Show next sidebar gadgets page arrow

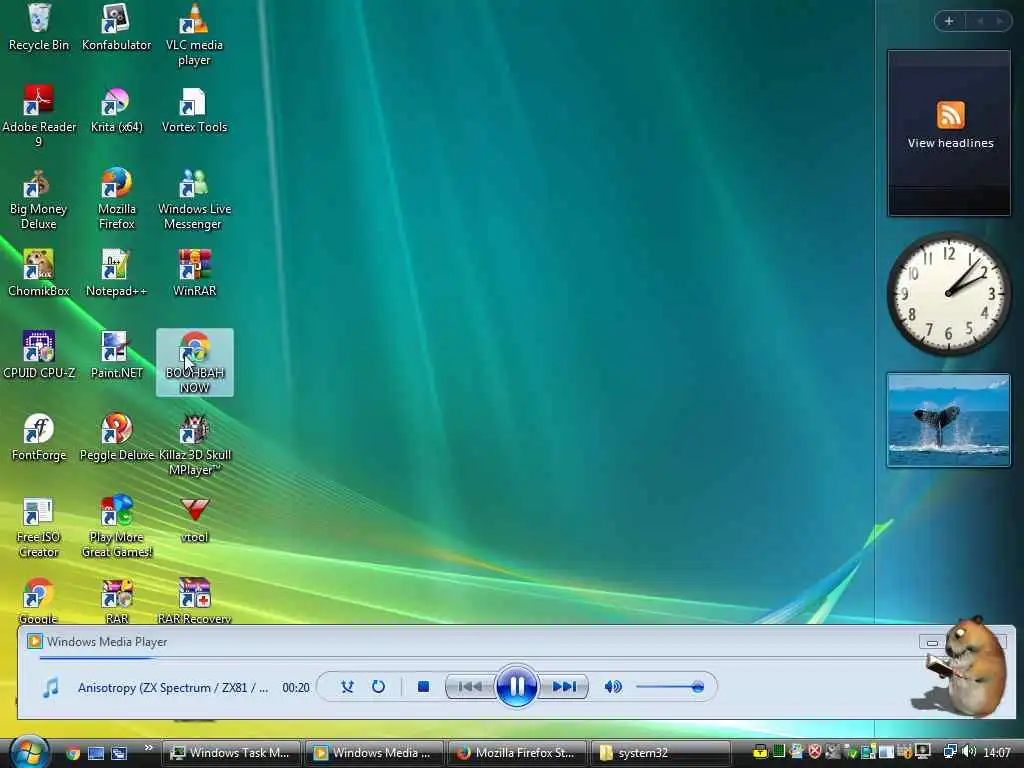point(999,21)
